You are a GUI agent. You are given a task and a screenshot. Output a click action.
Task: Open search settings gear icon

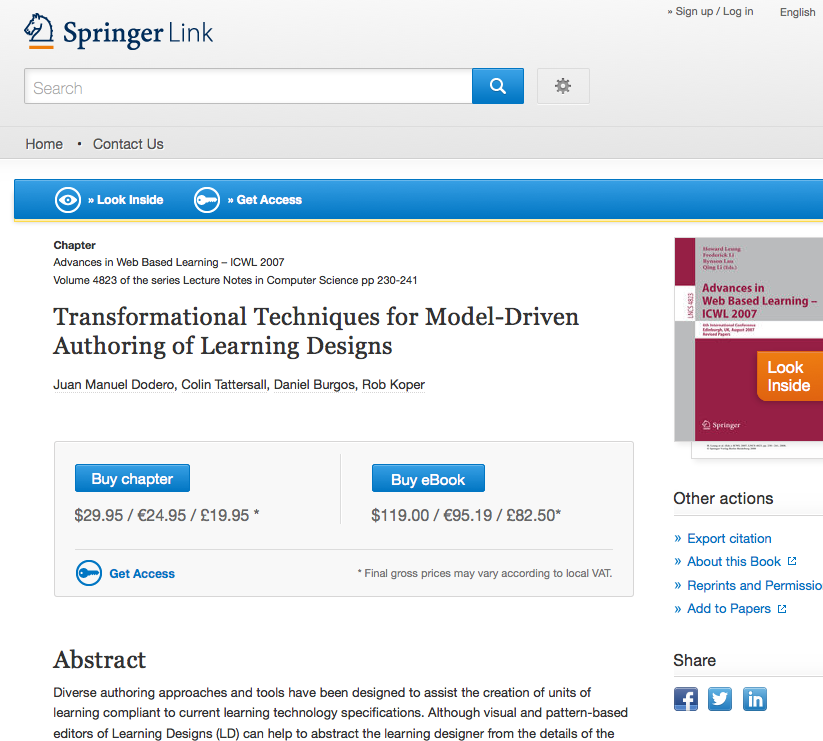click(x=563, y=87)
